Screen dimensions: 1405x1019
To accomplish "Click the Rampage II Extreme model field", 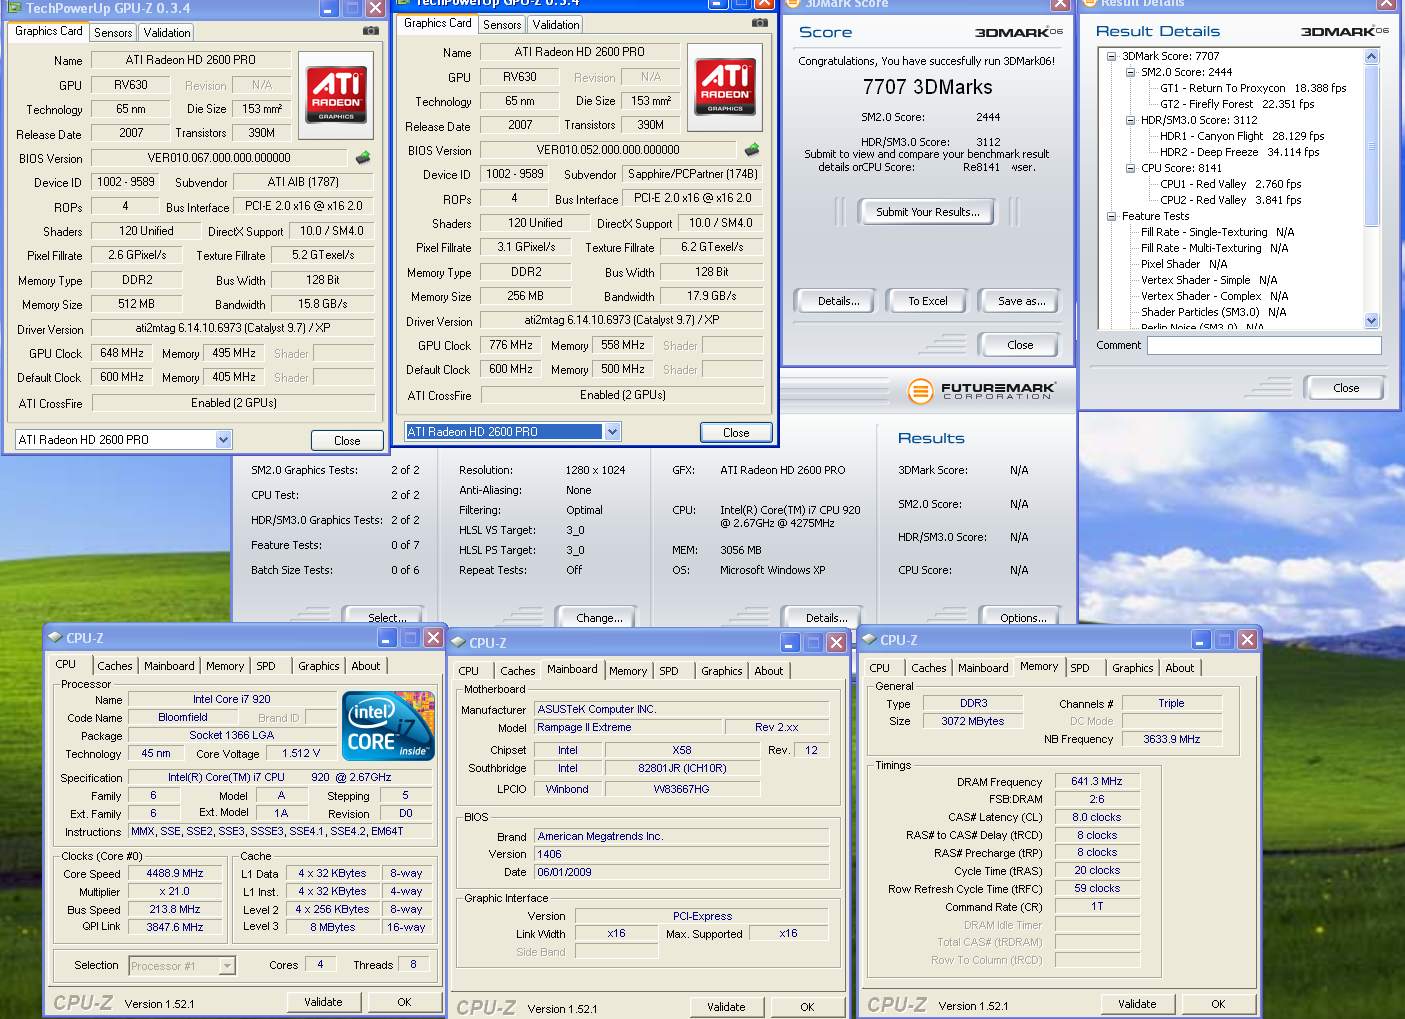I will (629, 727).
